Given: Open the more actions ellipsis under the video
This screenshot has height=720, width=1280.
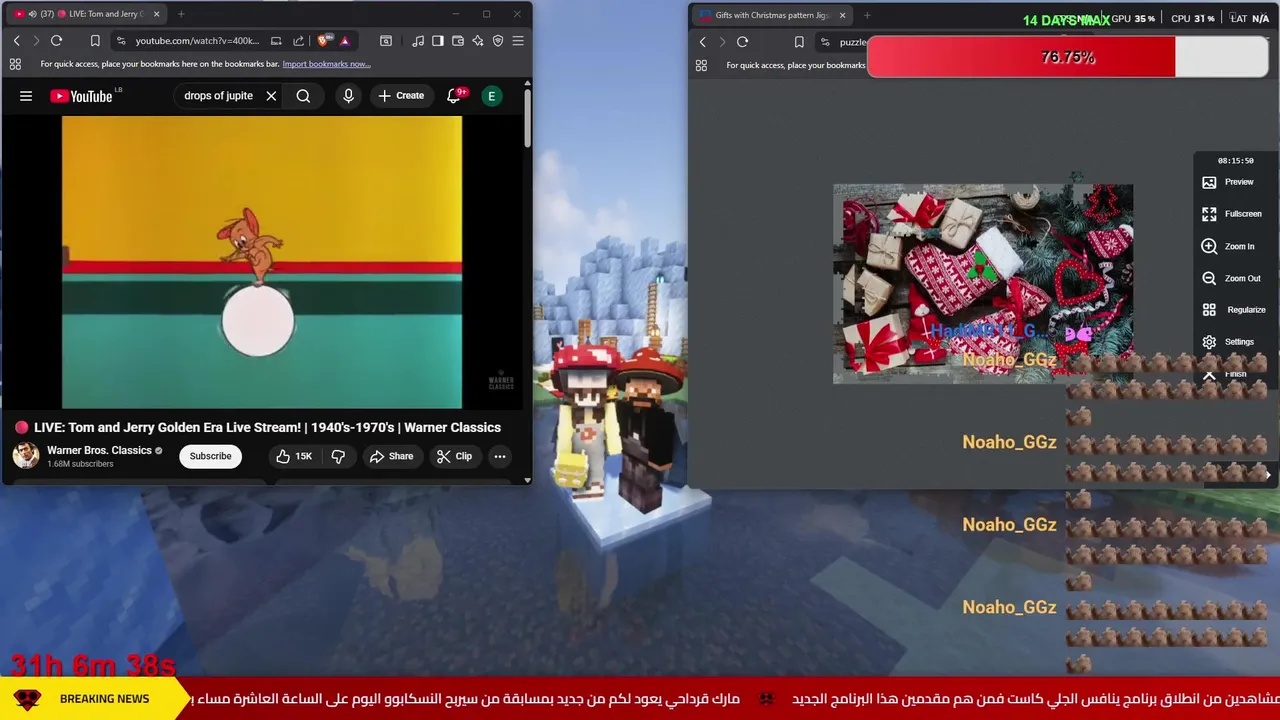Looking at the screenshot, I should pyautogui.click(x=500, y=456).
